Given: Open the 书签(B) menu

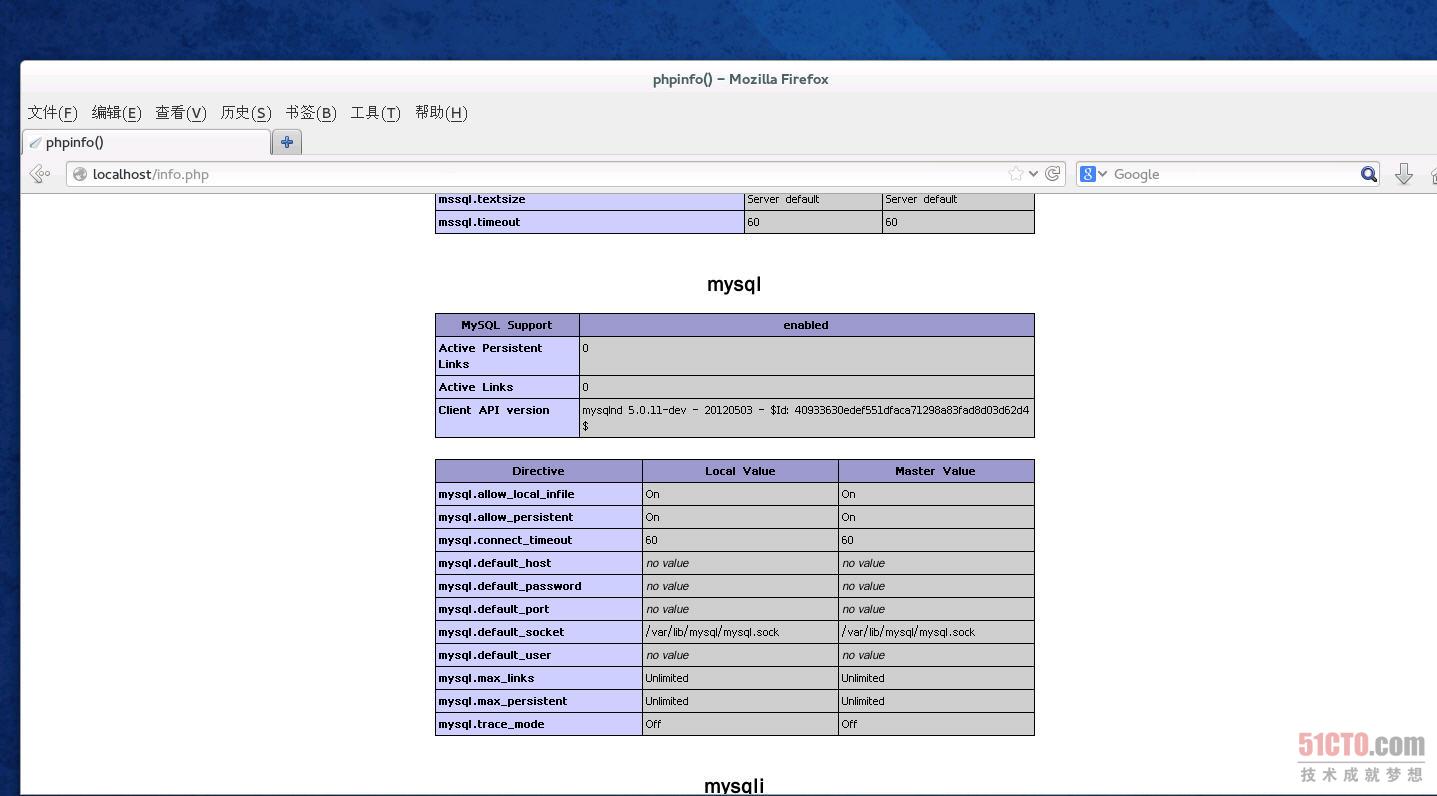Looking at the screenshot, I should [311, 112].
